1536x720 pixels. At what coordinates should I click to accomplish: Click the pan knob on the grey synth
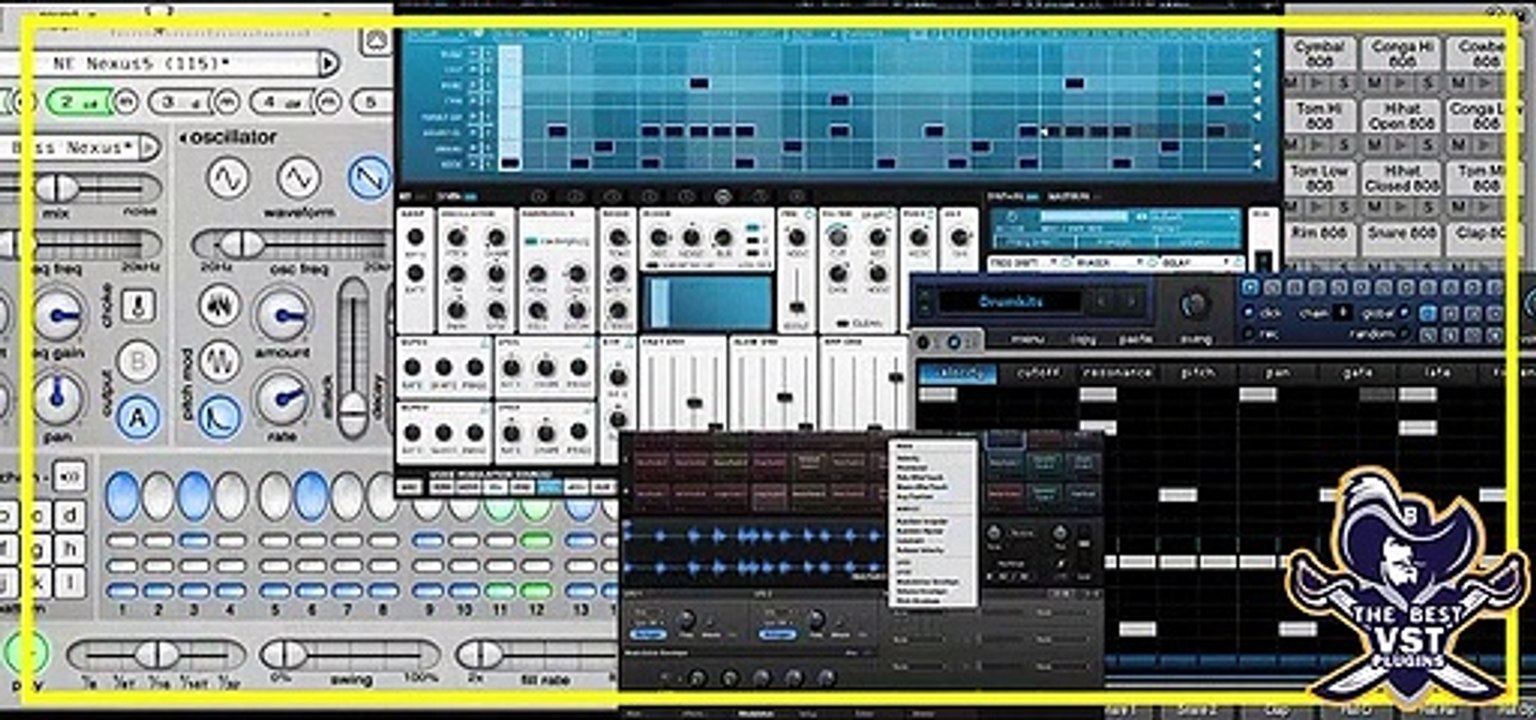point(58,398)
